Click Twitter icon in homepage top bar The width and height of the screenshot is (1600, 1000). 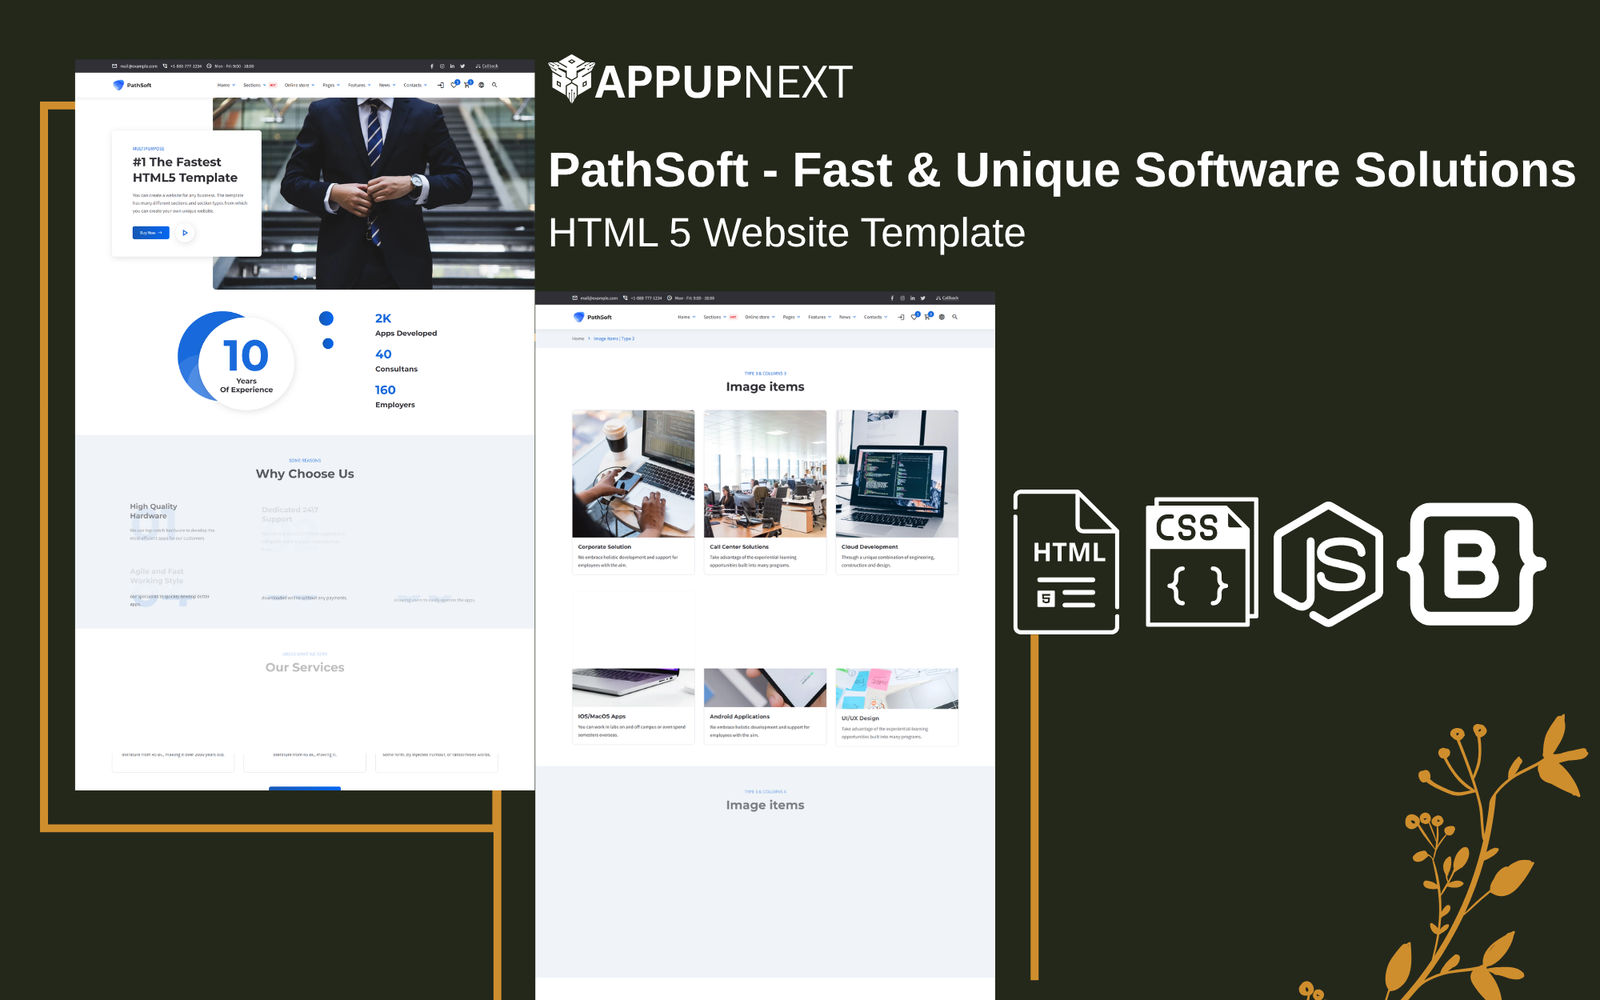pos(462,66)
